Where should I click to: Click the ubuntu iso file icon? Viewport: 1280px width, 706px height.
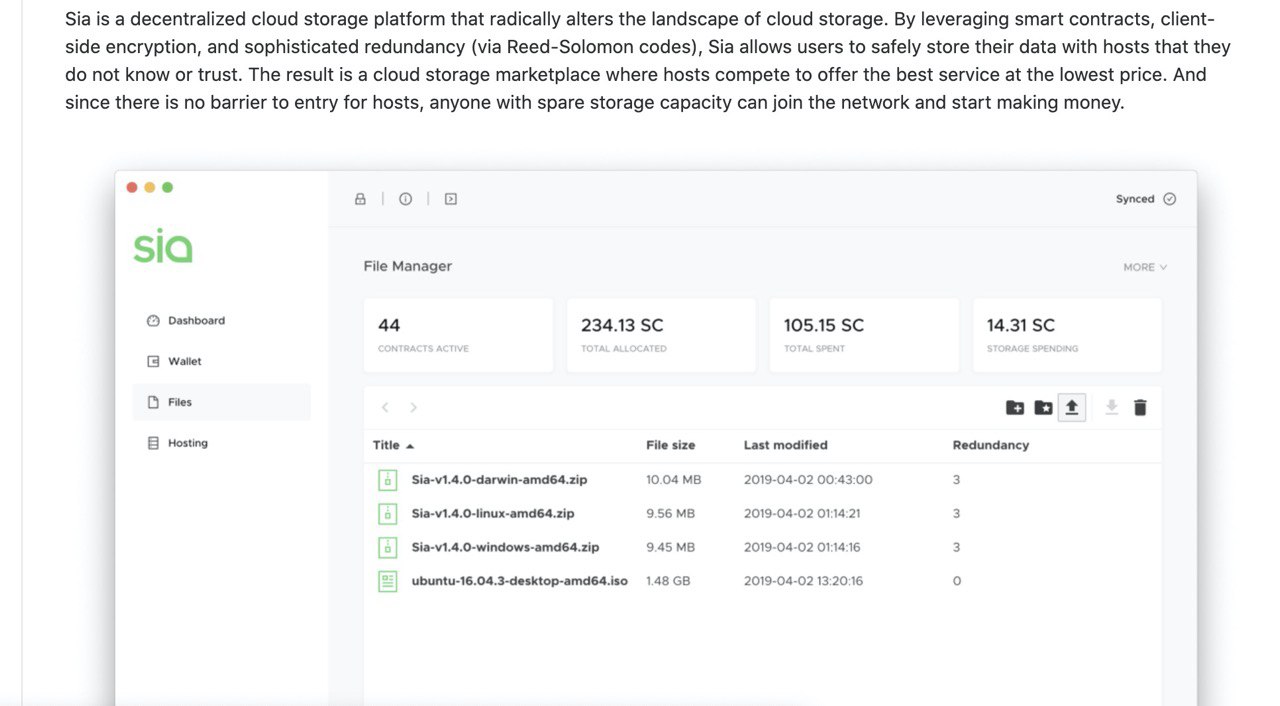pos(387,581)
